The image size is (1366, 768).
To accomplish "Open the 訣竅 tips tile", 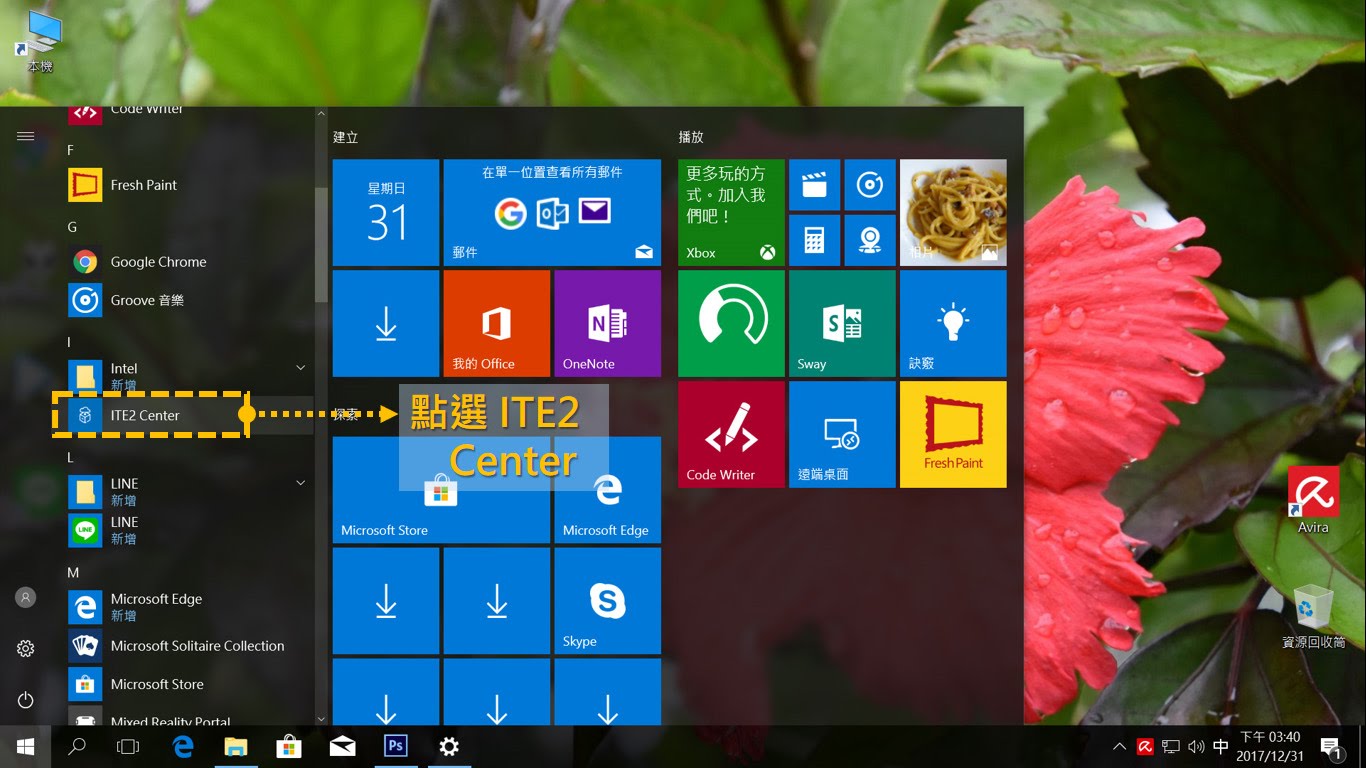I will [953, 323].
